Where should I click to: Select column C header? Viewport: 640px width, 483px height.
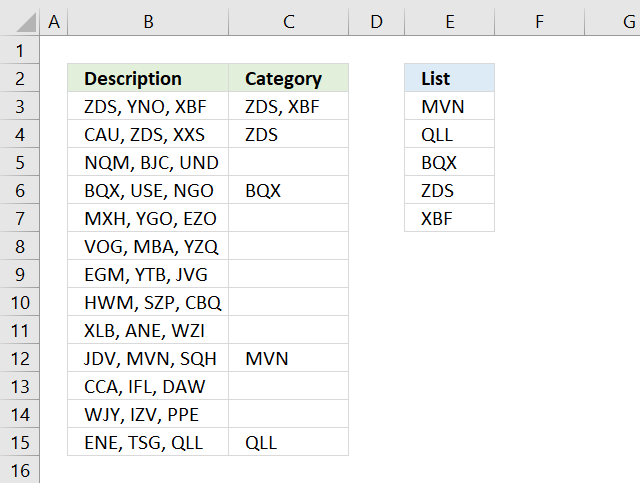(x=288, y=21)
